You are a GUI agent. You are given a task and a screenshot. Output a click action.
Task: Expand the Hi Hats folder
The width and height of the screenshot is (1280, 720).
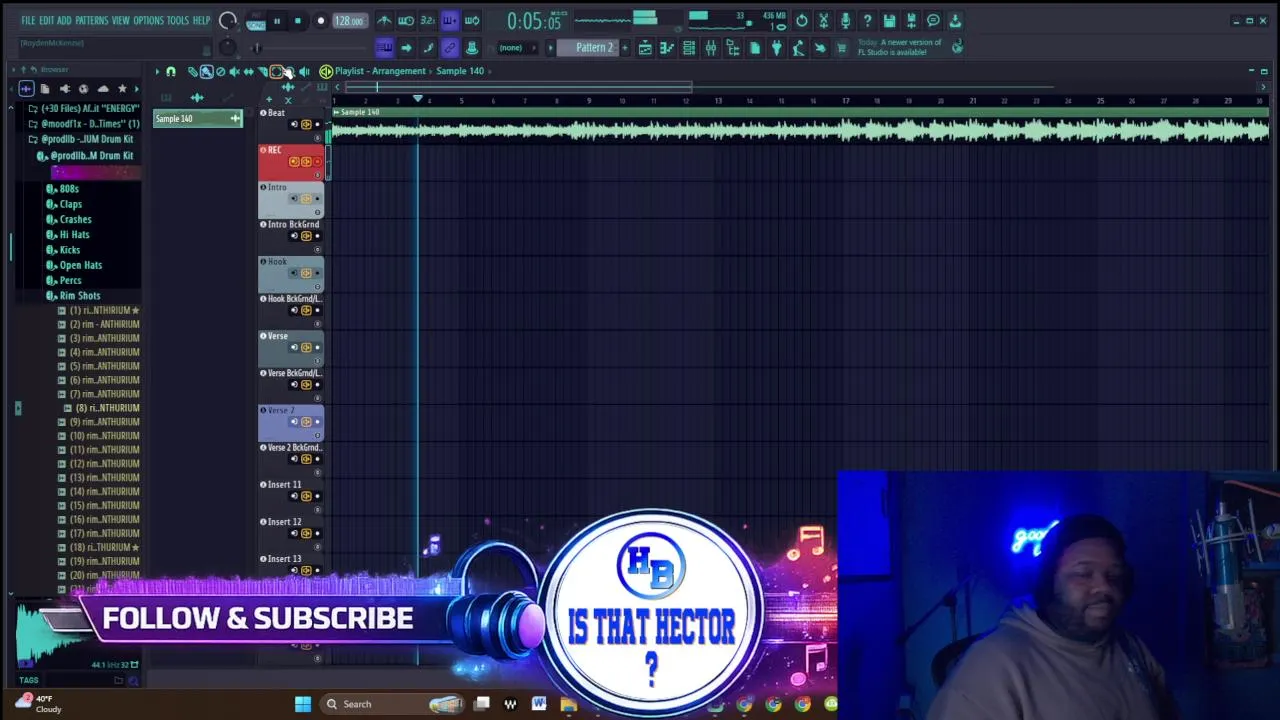(68, 235)
